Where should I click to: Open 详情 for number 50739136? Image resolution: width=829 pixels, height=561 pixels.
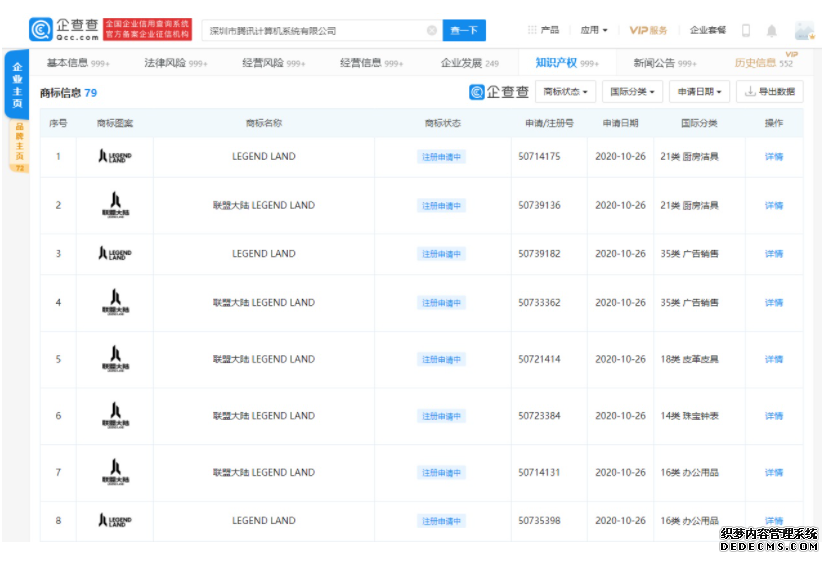pos(773,205)
